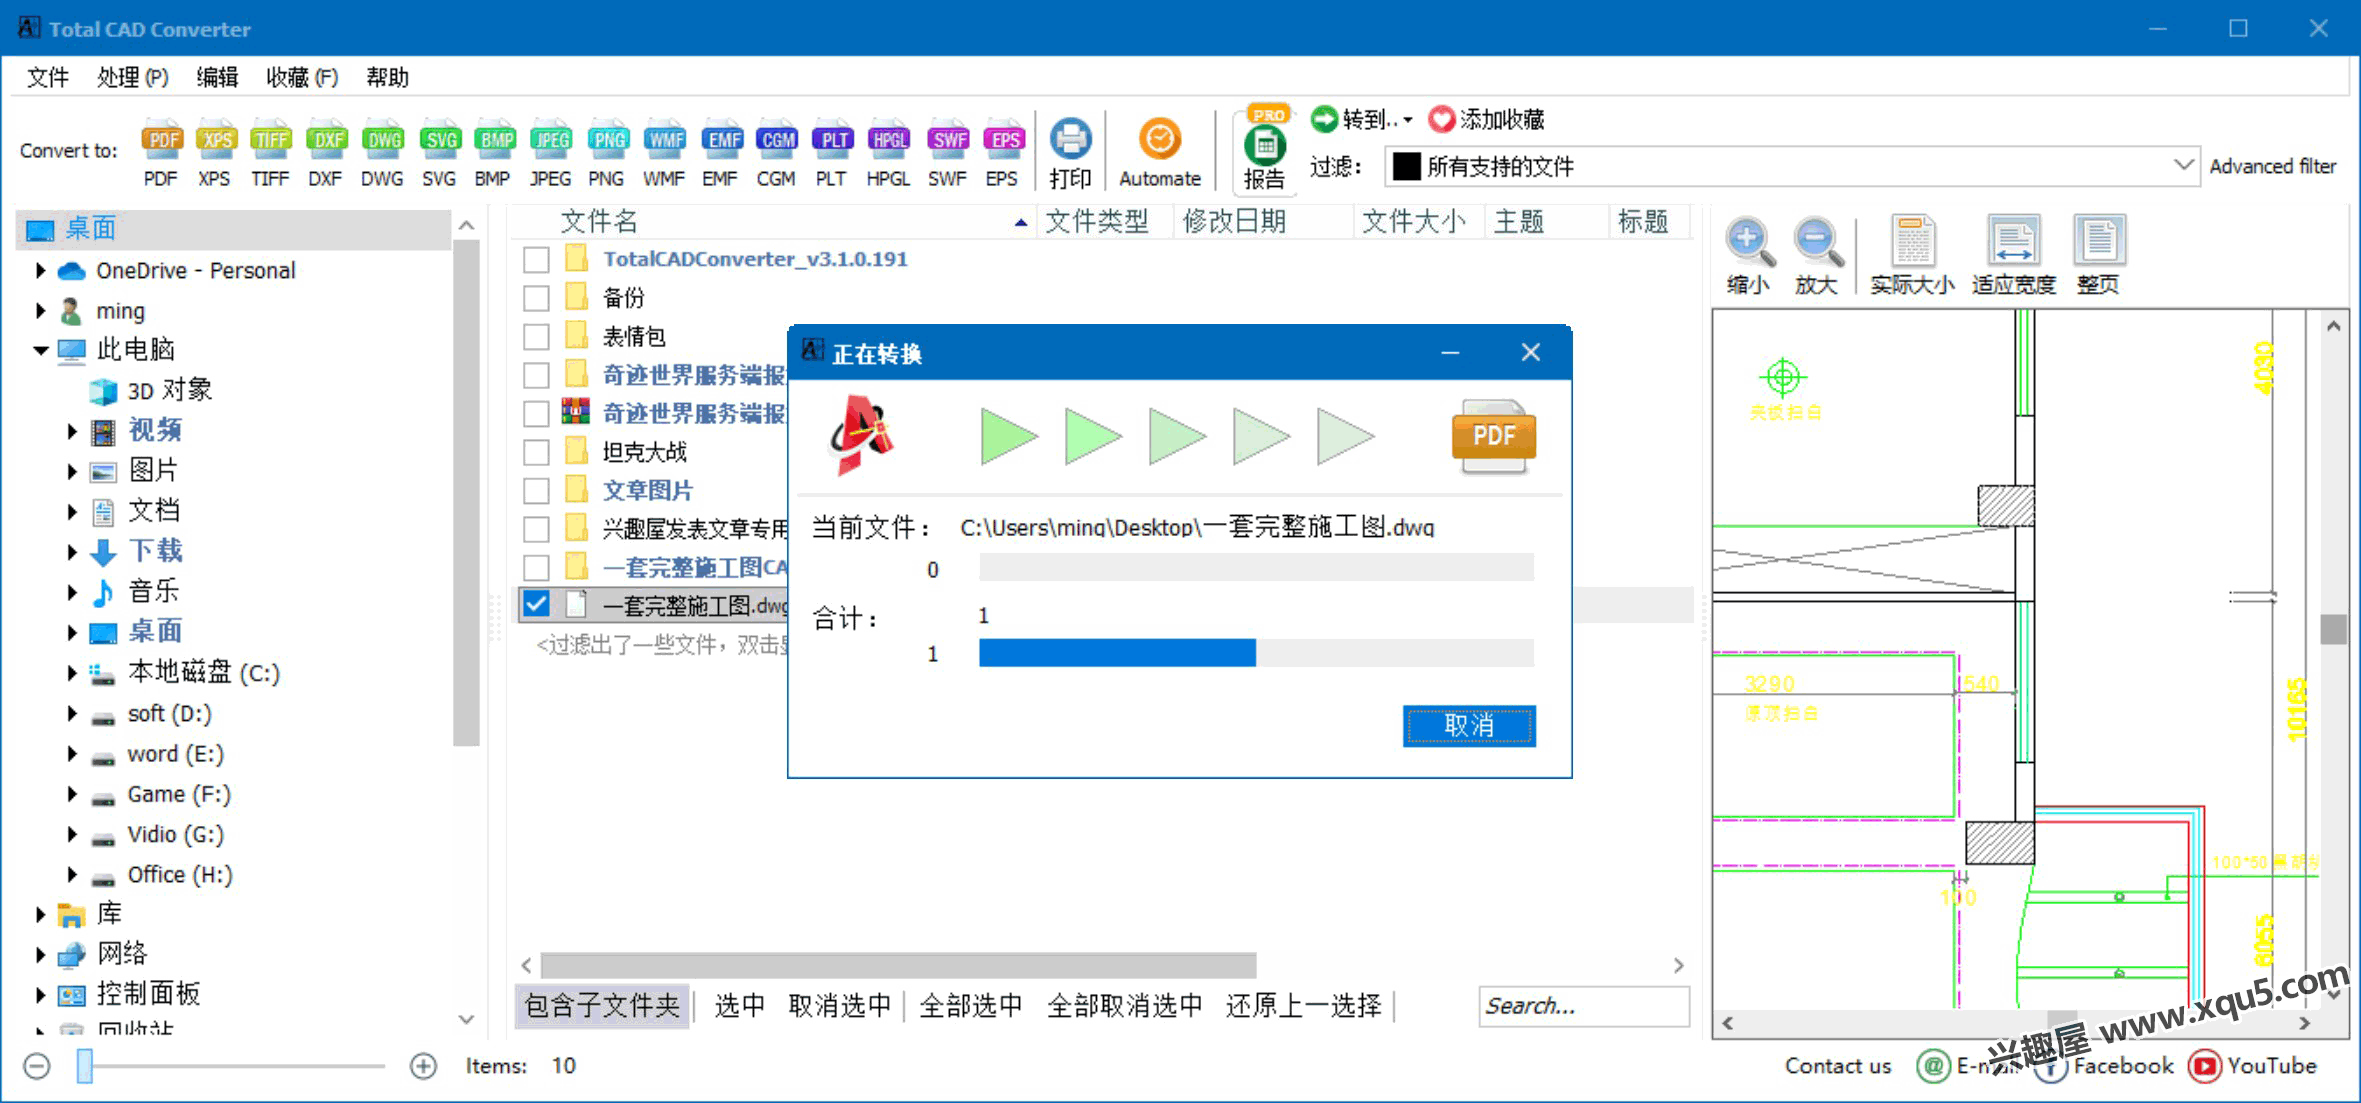Viewport: 2361px width, 1103px height.
Task: Toggle 包含子文件夹 option
Action: [603, 1005]
